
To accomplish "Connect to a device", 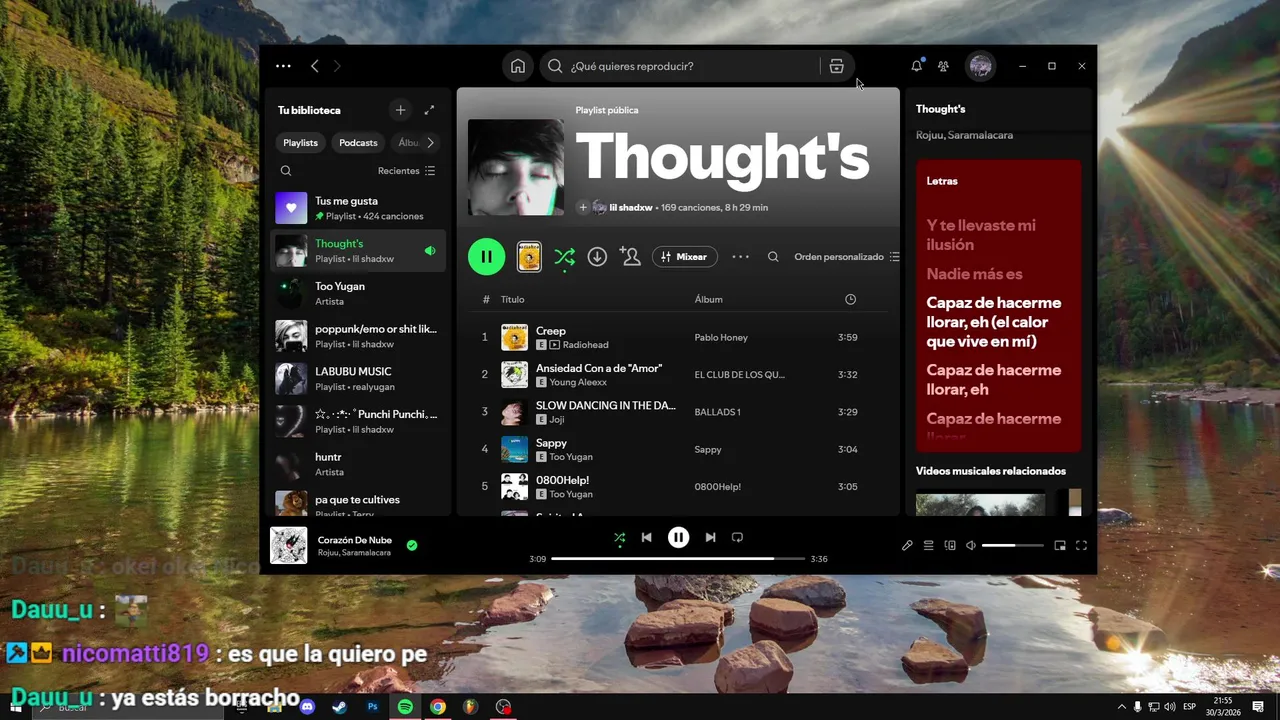I will pos(950,546).
